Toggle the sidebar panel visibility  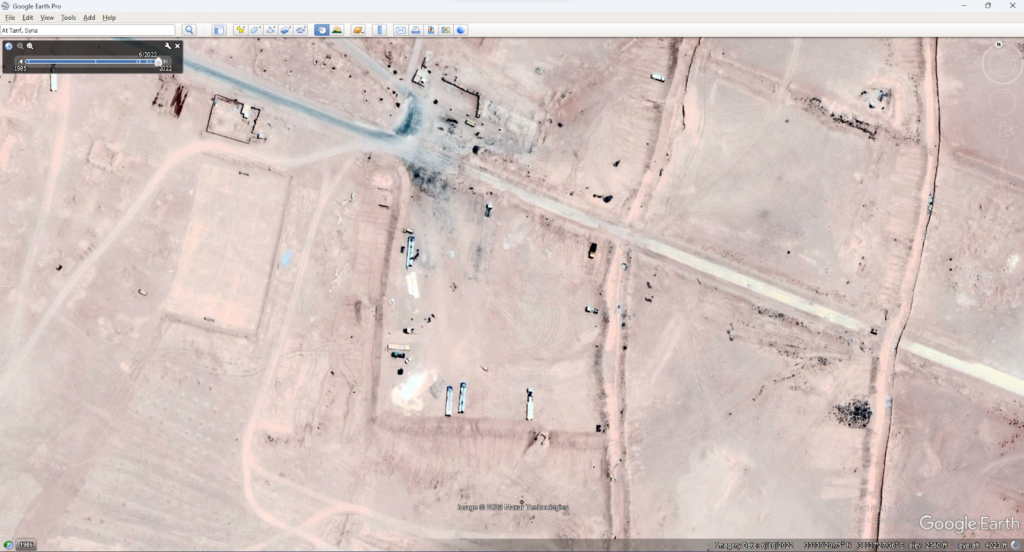(x=219, y=30)
